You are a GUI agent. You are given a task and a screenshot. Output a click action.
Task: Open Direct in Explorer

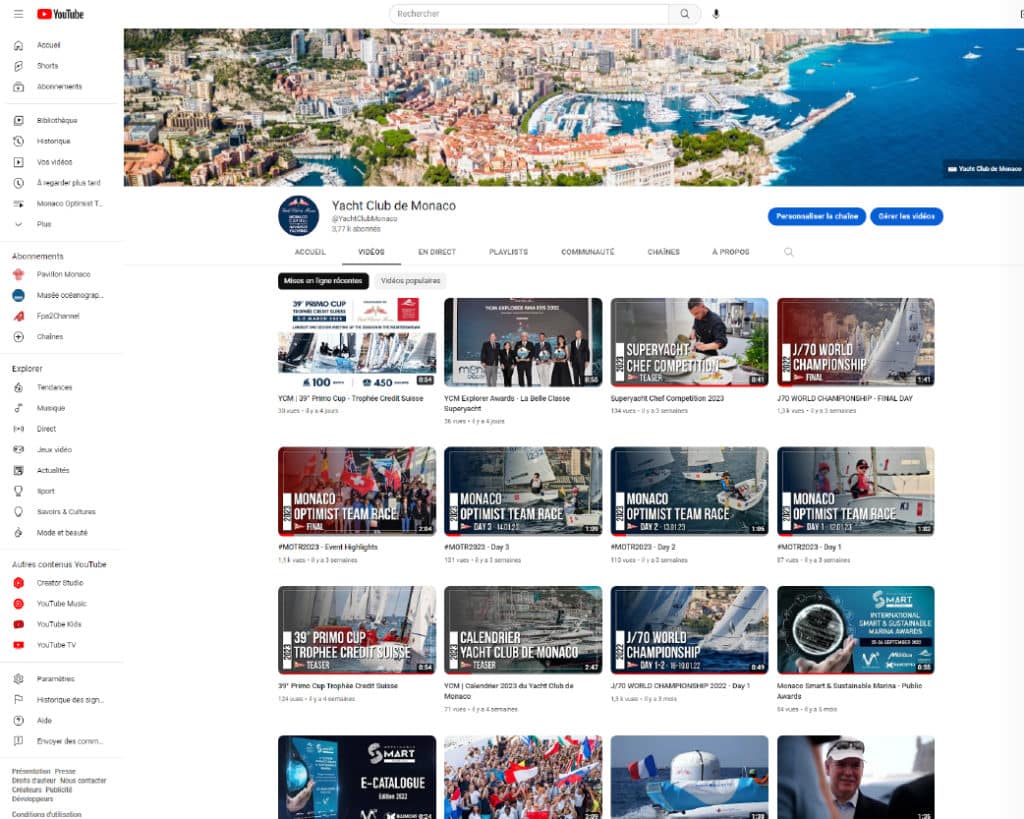tap(46, 429)
